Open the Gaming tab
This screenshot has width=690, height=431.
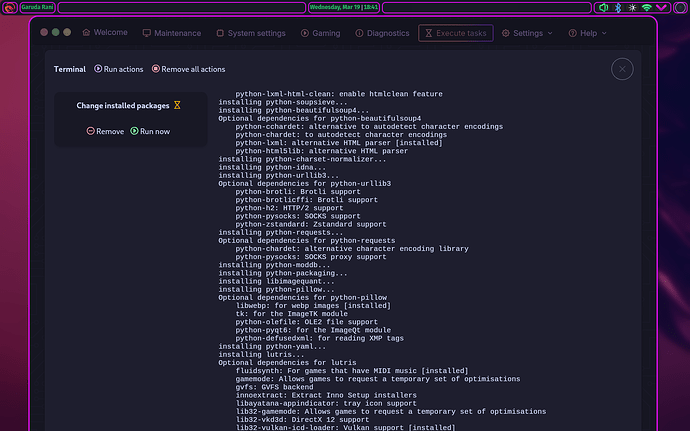320,33
